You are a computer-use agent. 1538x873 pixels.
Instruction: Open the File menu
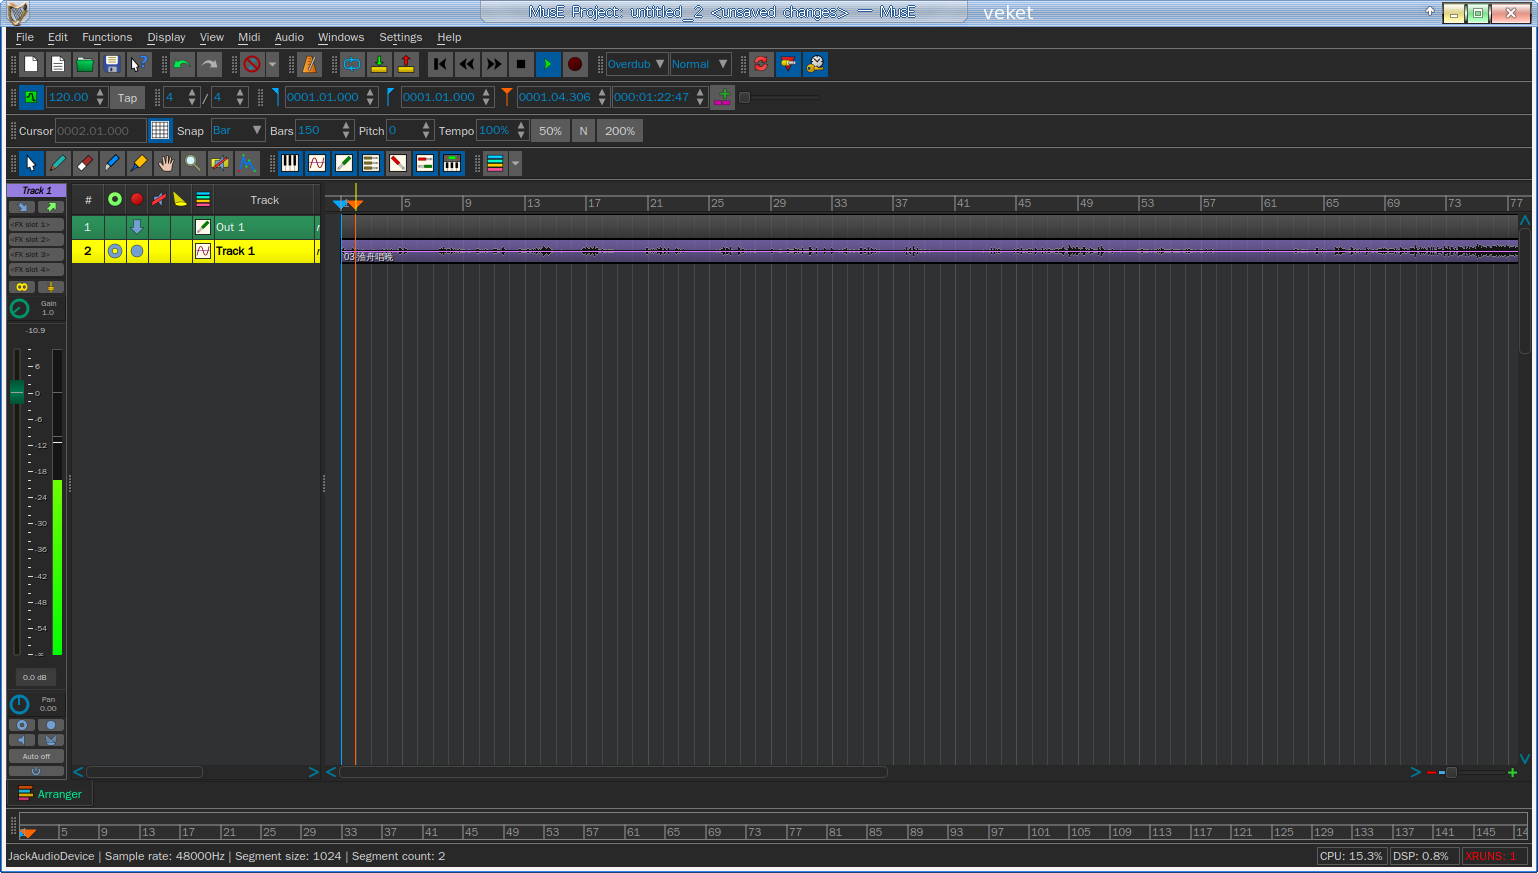[25, 37]
